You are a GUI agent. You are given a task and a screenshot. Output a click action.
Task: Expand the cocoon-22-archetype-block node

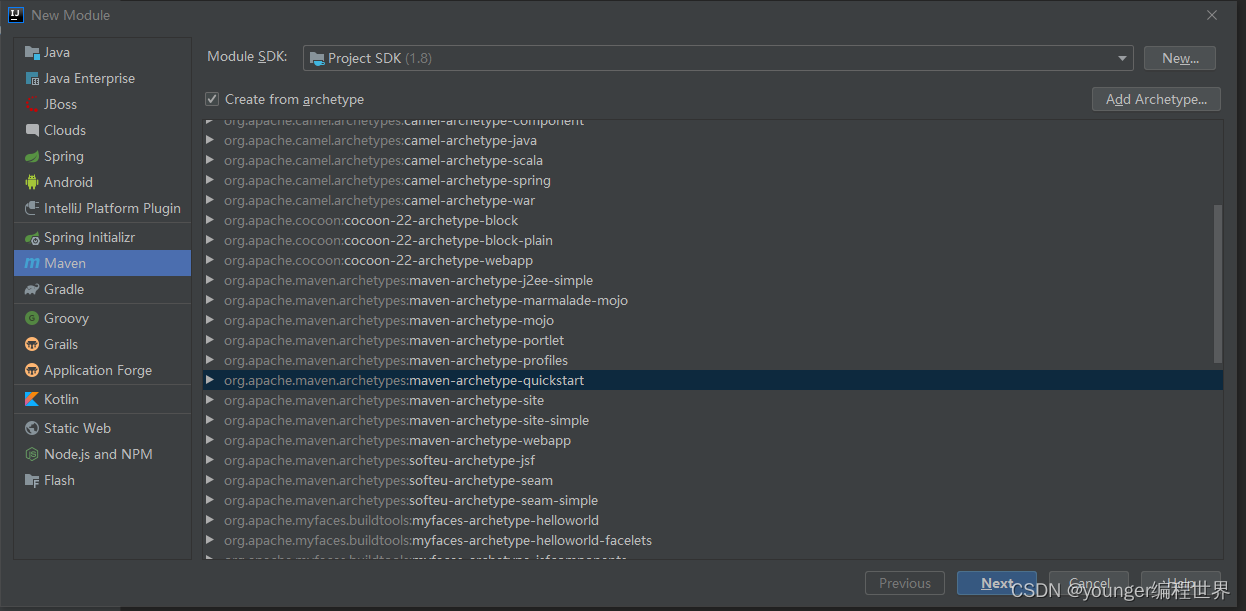(x=210, y=220)
